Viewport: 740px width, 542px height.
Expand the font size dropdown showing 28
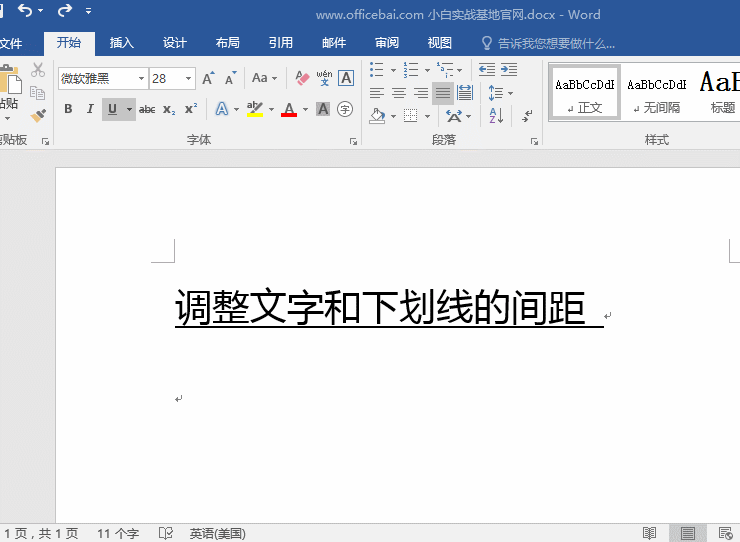point(188,78)
